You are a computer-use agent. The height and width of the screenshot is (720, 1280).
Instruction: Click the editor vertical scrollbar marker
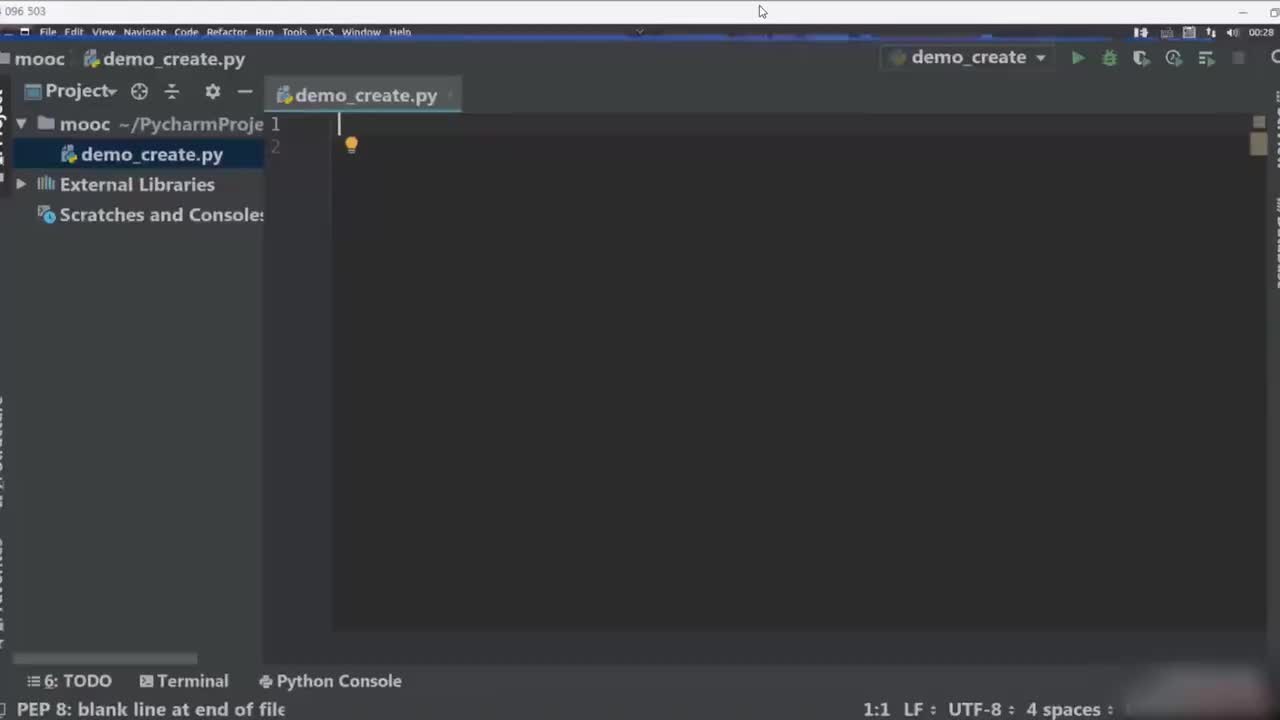tap(1258, 144)
